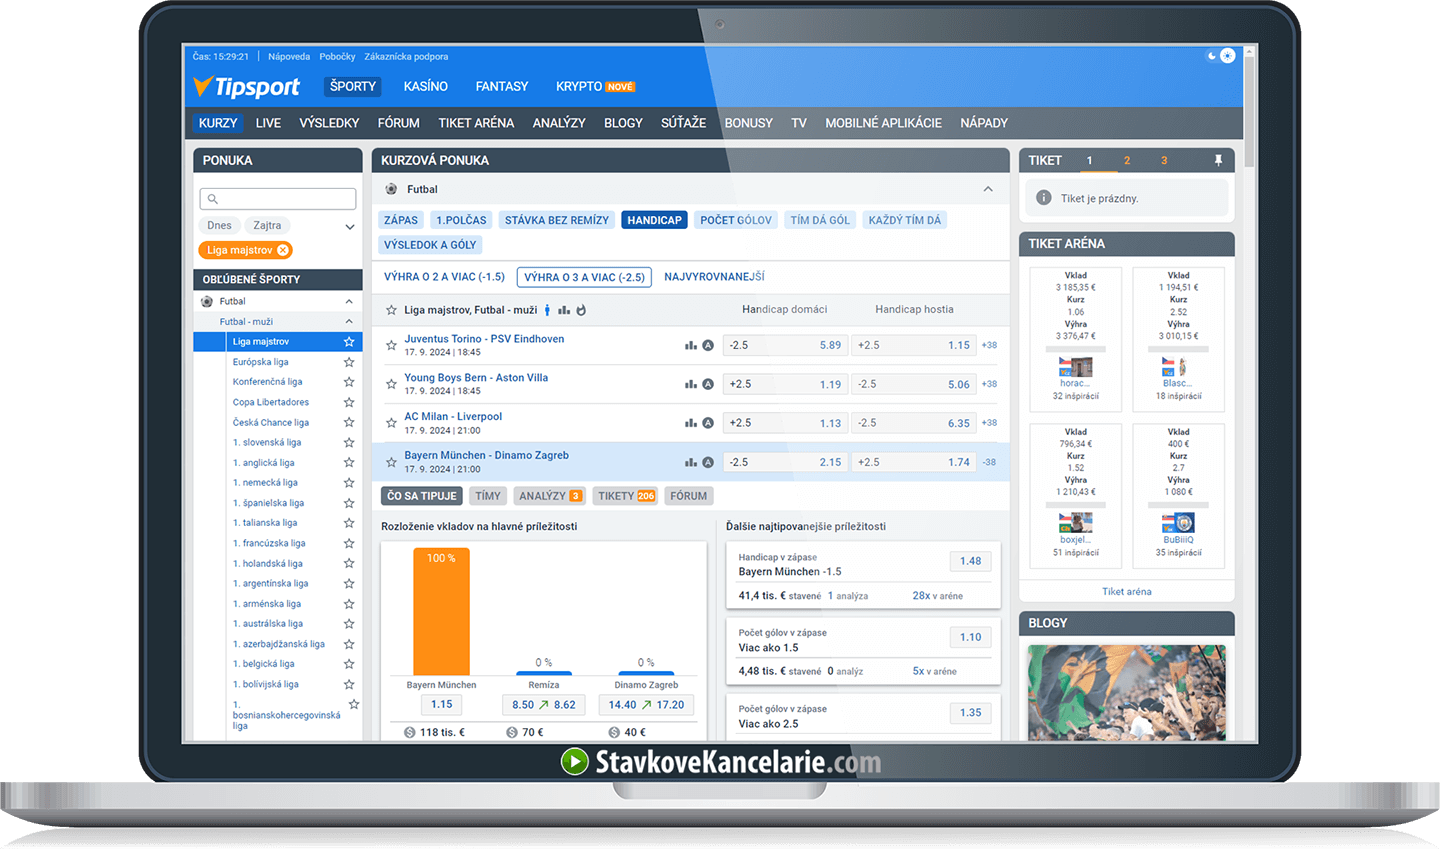Screen dimensions: 1440x849
Task: Open the 1. nemecká liga sidebar entry
Action: (x=266, y=483)
